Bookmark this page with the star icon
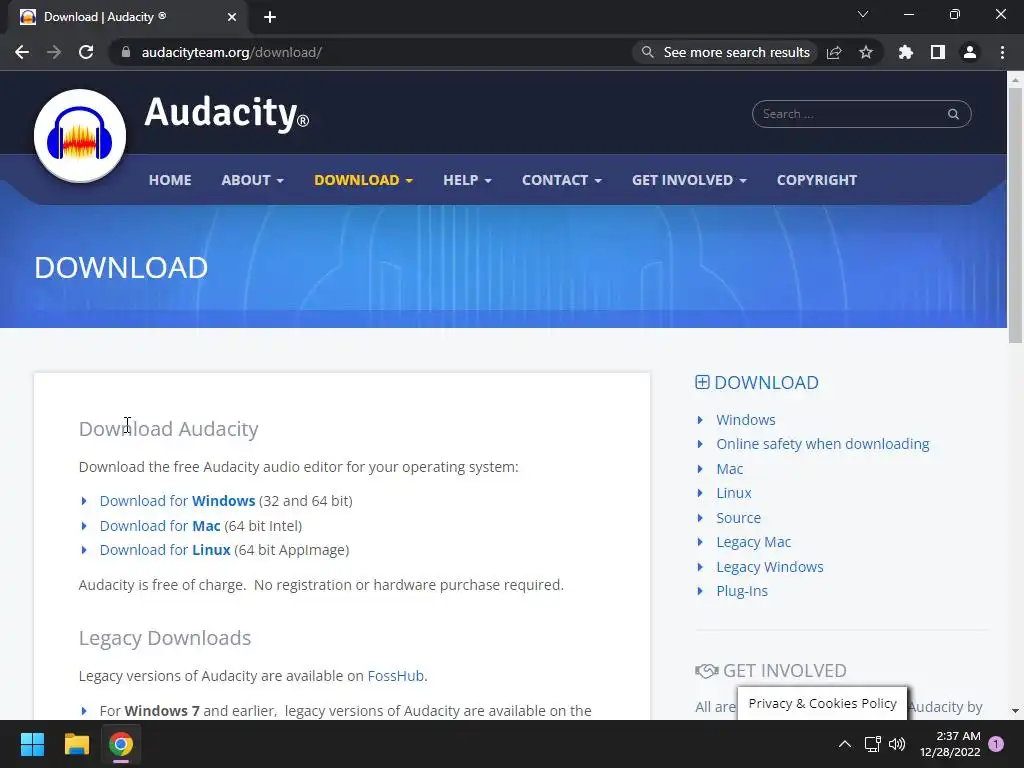 click(x=866, y=52)
